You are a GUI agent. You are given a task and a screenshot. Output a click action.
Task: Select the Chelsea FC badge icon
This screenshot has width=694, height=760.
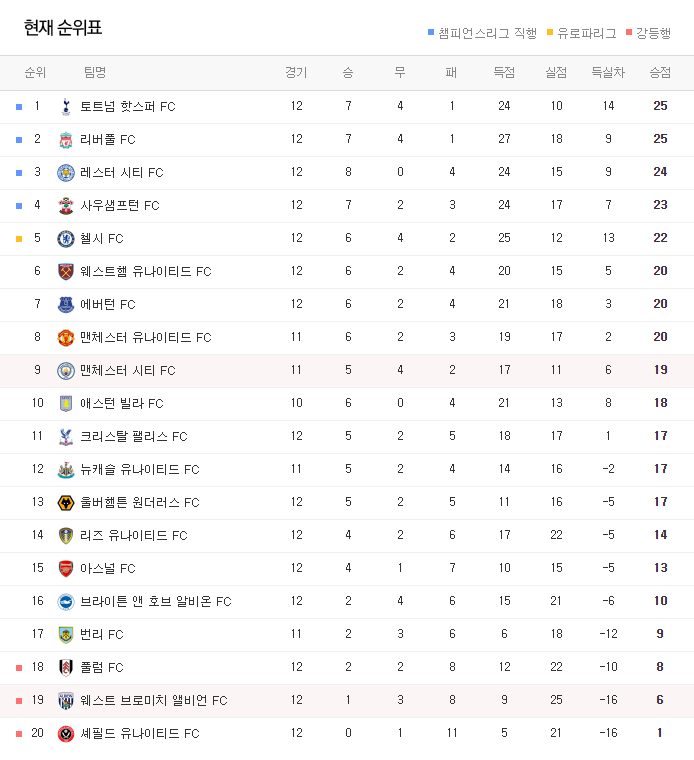66,238
